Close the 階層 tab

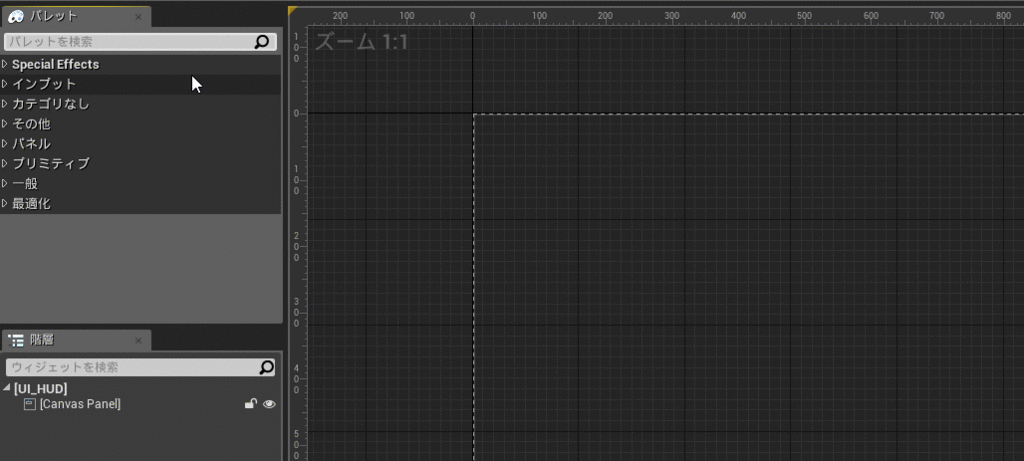click(138, 340)
